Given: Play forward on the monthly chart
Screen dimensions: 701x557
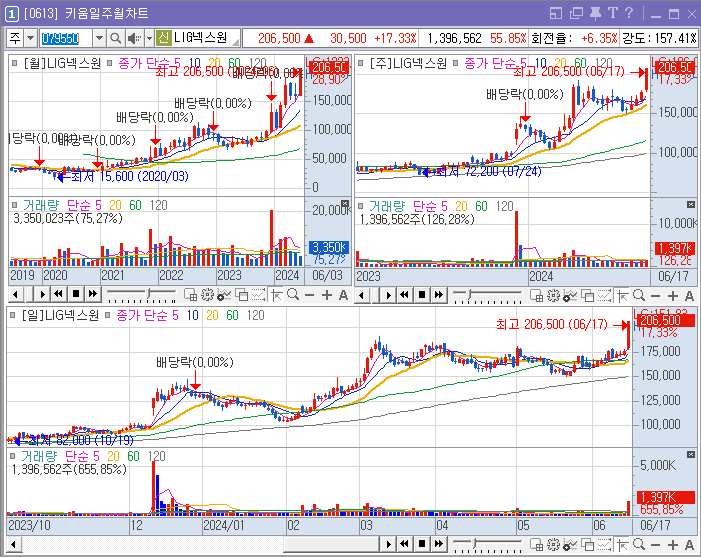Looking at the screenshot, I should 42,294.
